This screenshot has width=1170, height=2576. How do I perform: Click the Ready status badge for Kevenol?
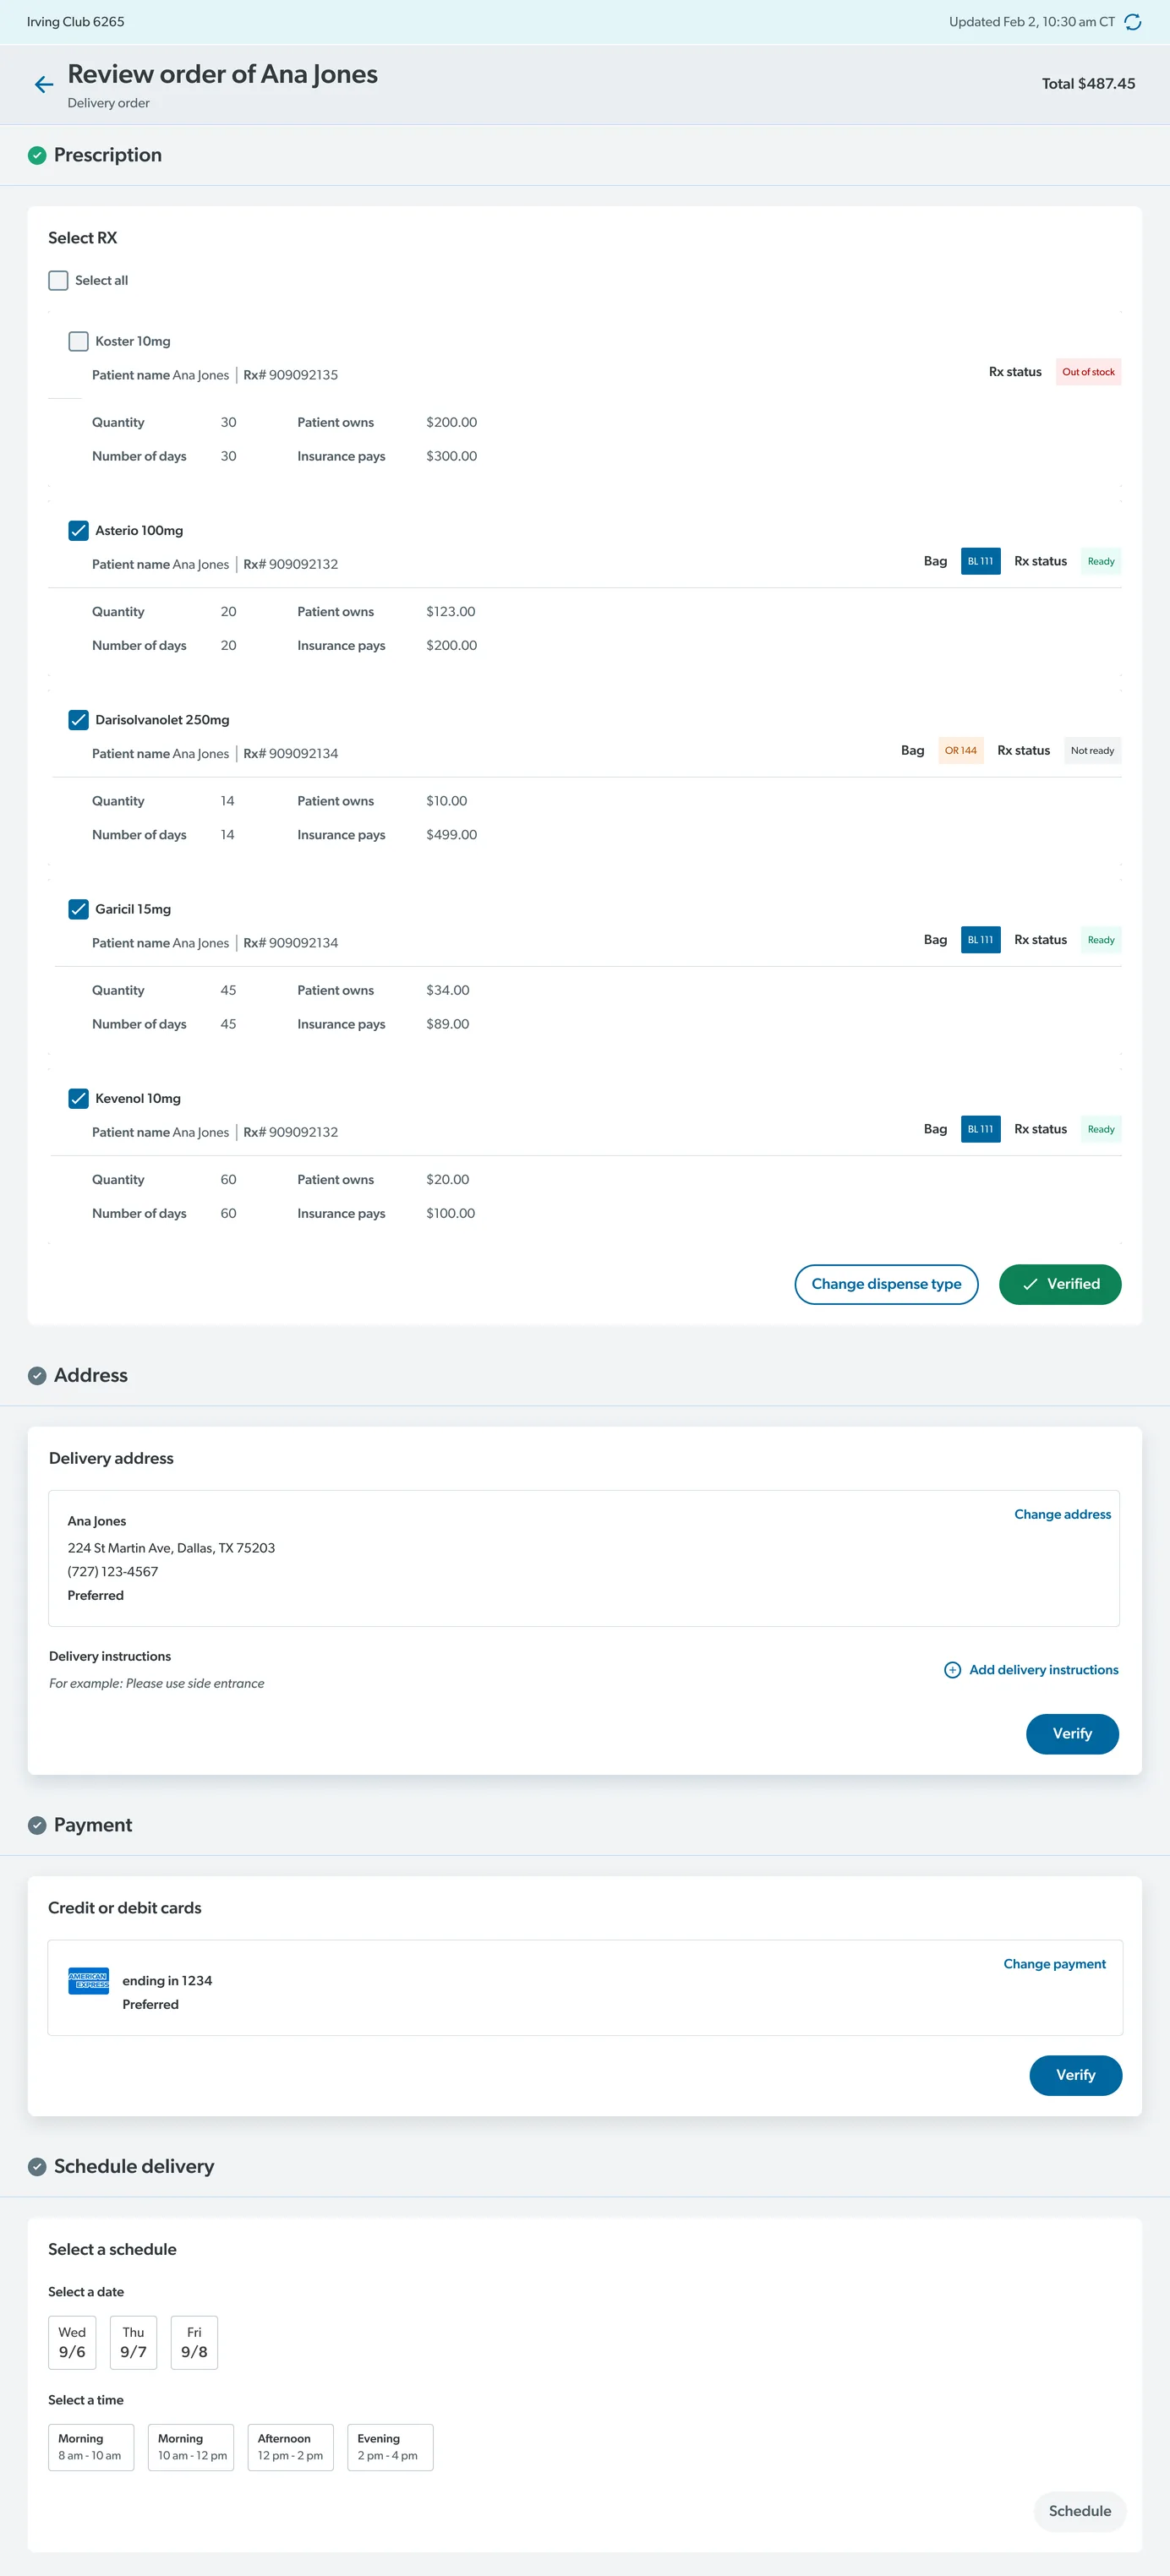tap(1101, 1129)
